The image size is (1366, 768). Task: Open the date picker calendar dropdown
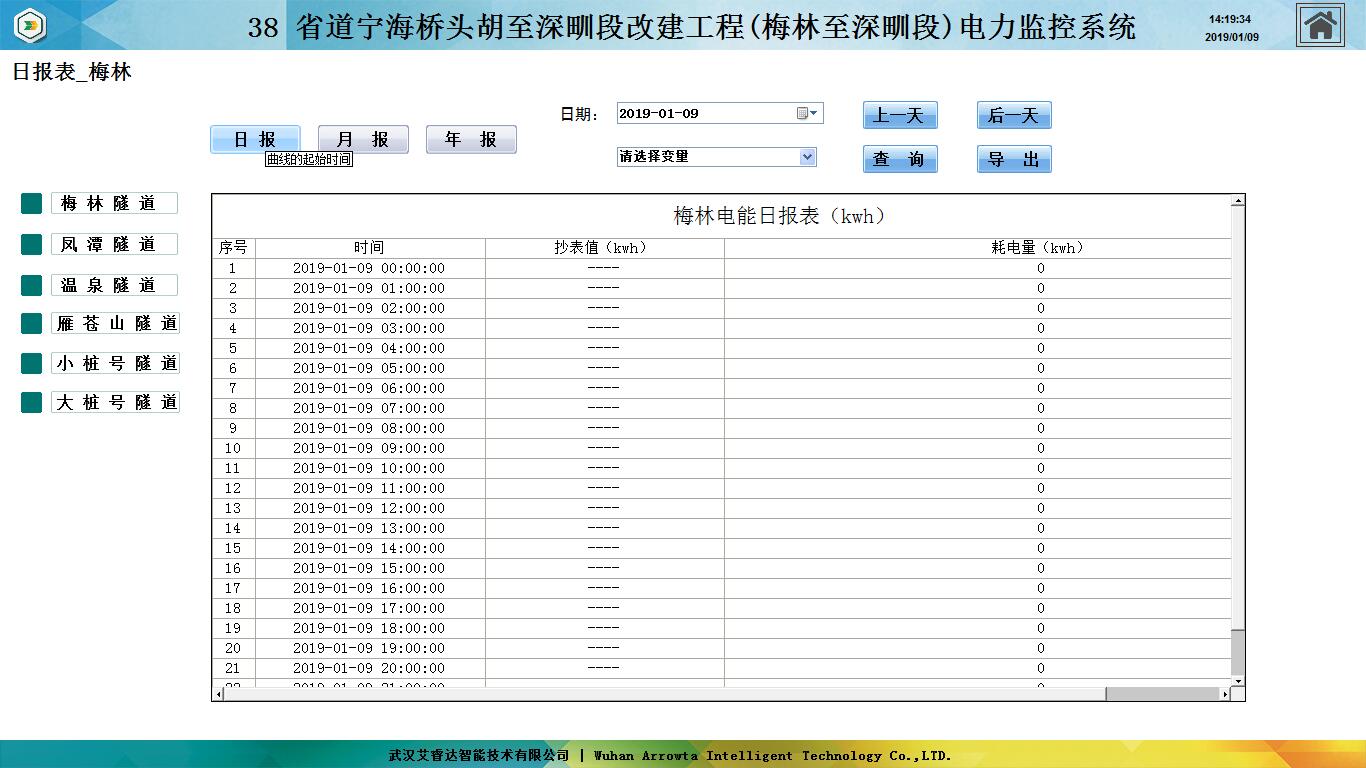coord(808,113)
